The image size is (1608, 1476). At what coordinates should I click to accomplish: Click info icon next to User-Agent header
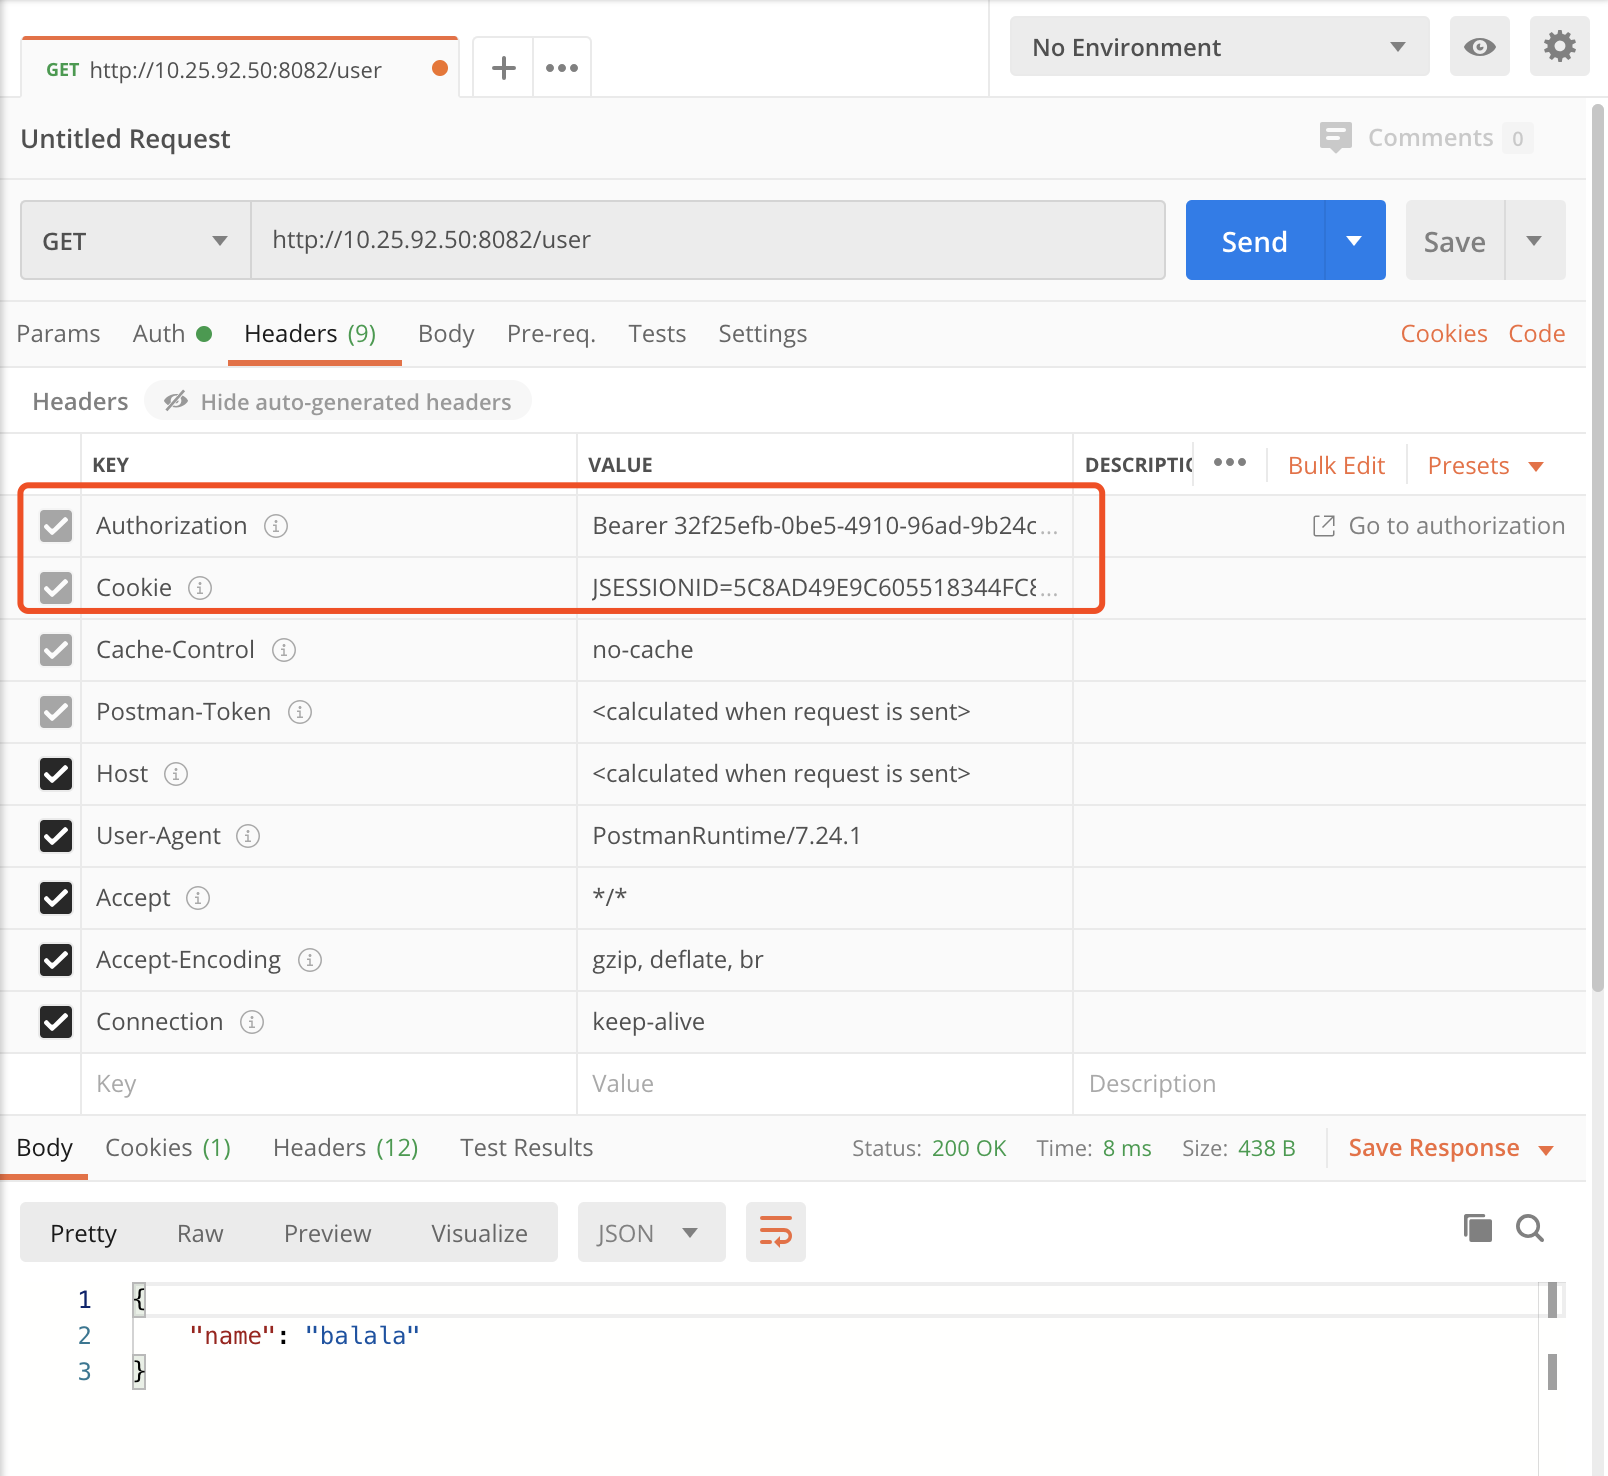(x=248, y=836)
